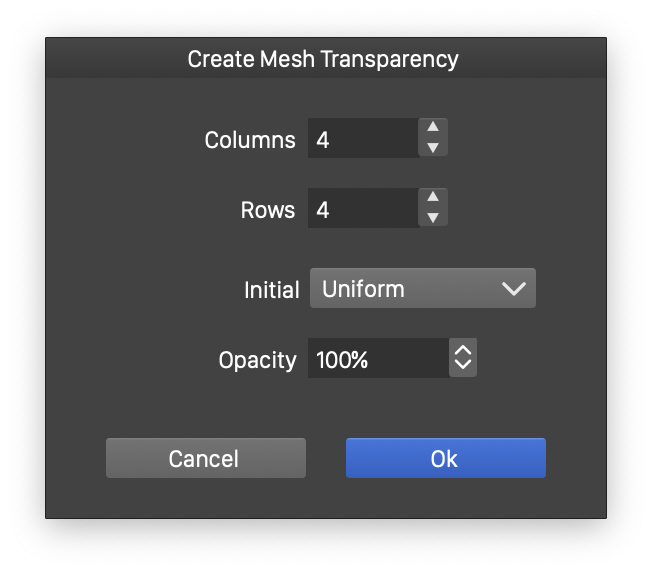Image resolution: width=652 pixels, height=572 pixels.
Task: Click the number 4 in Columns field
Action: click(x=323, y=140)
